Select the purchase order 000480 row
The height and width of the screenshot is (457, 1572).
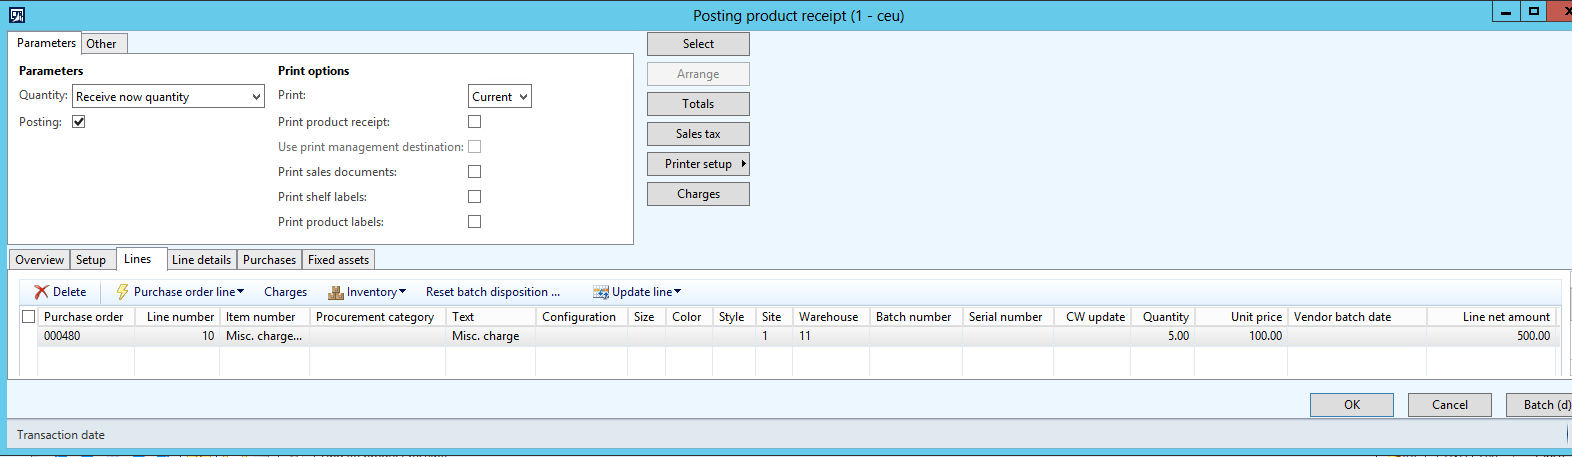(x=62, y=336)
